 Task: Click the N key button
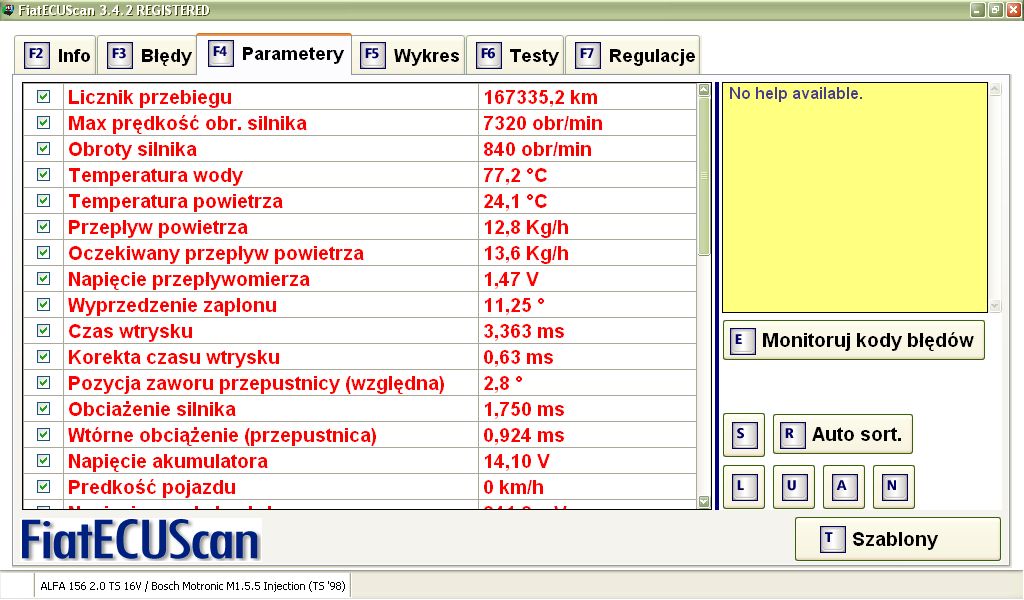point(893,486)
